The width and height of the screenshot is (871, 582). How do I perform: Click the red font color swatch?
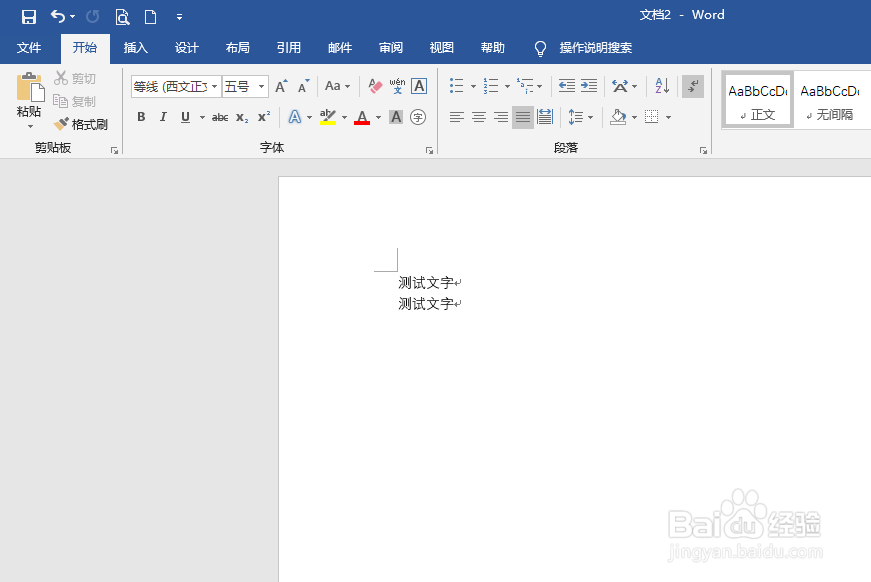point(360,117)
